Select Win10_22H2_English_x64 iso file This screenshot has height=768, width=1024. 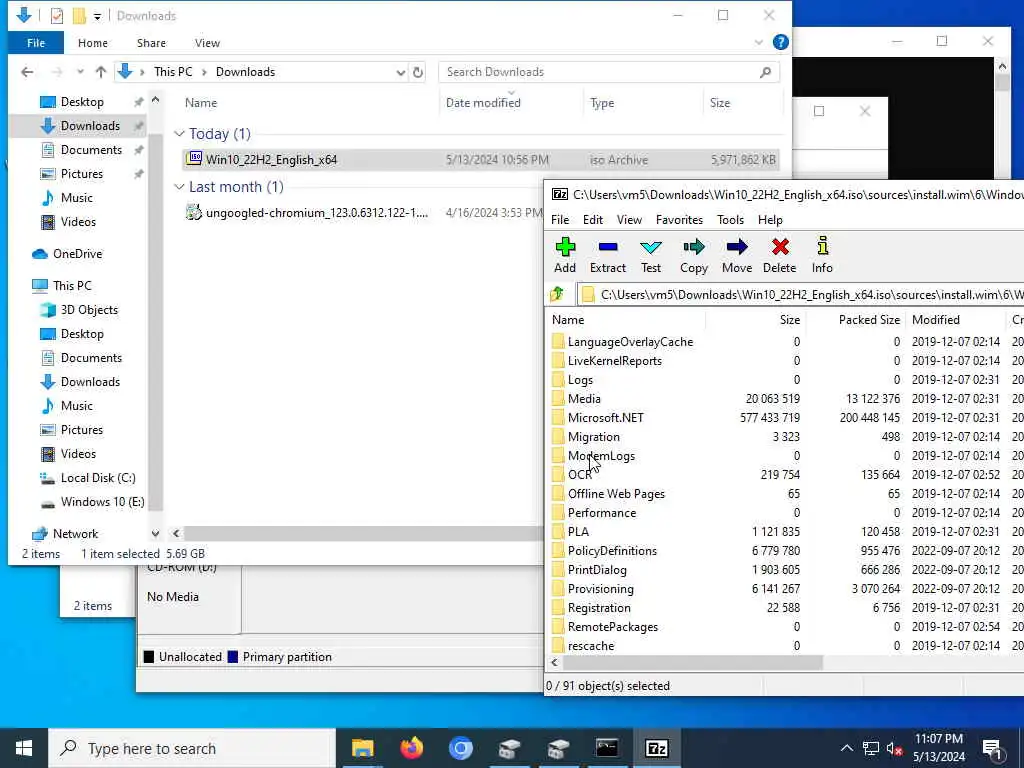[481, 160]
